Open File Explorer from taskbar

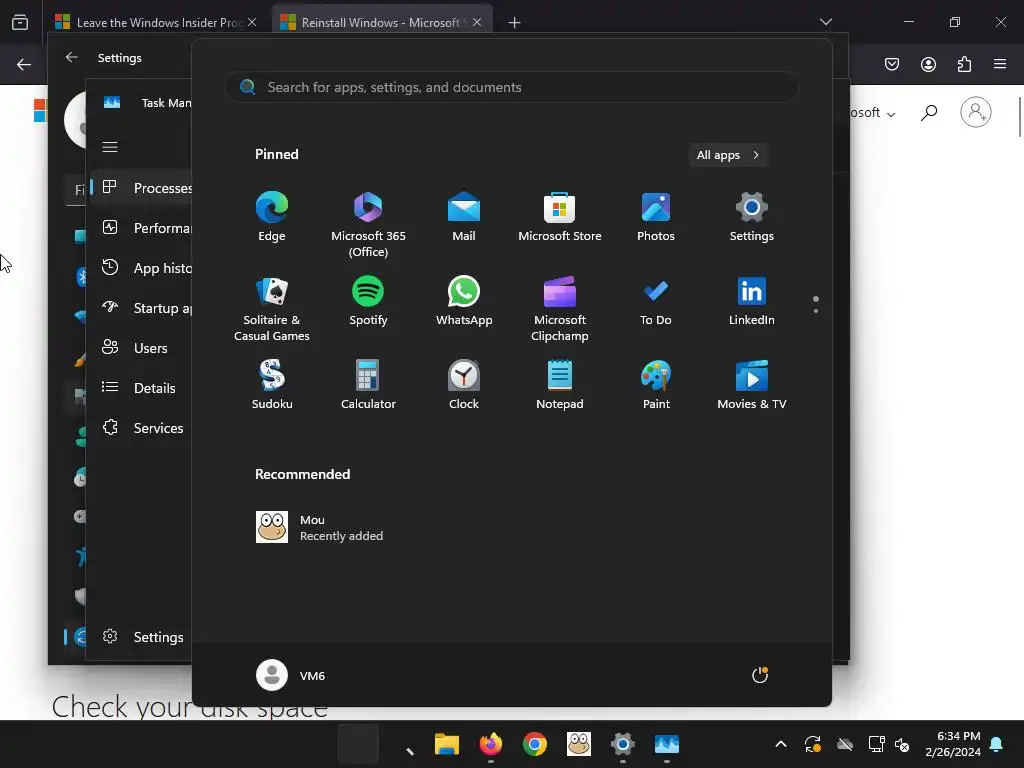(447, 744)
